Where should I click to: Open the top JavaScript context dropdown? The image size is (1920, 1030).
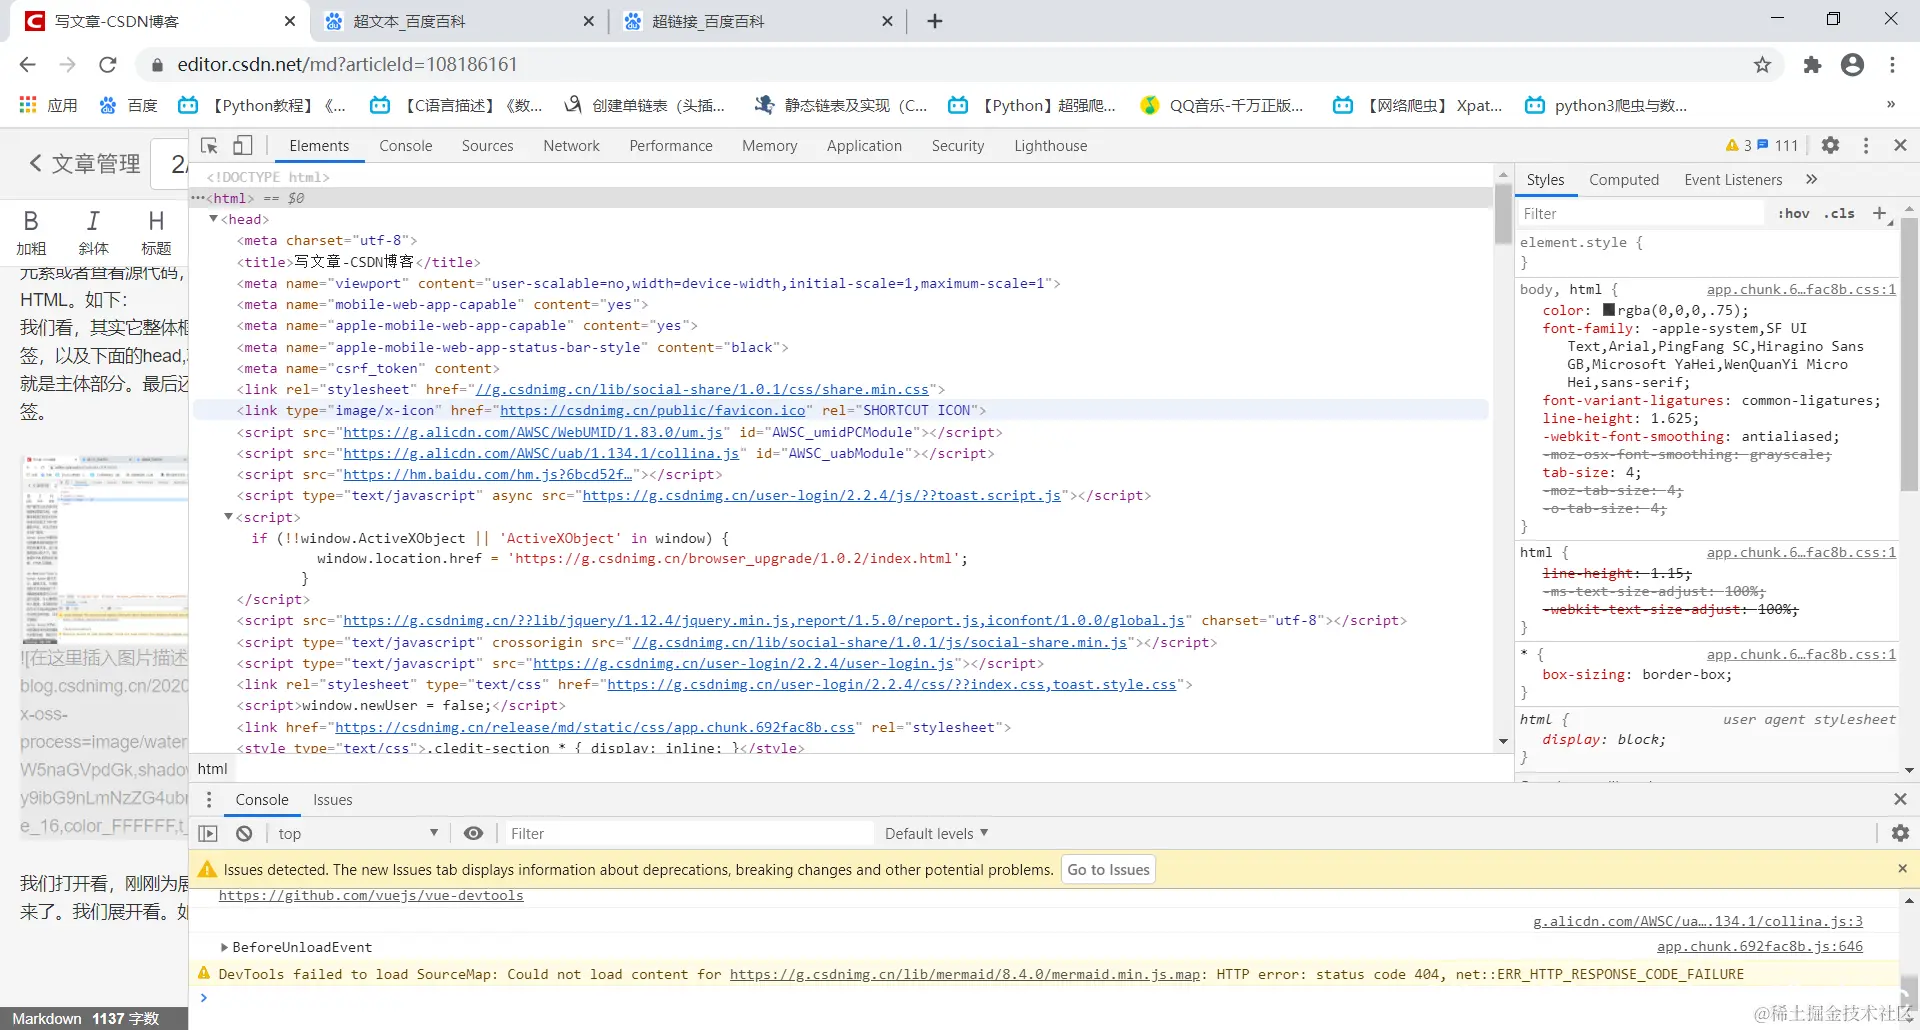tap(358, 833)
